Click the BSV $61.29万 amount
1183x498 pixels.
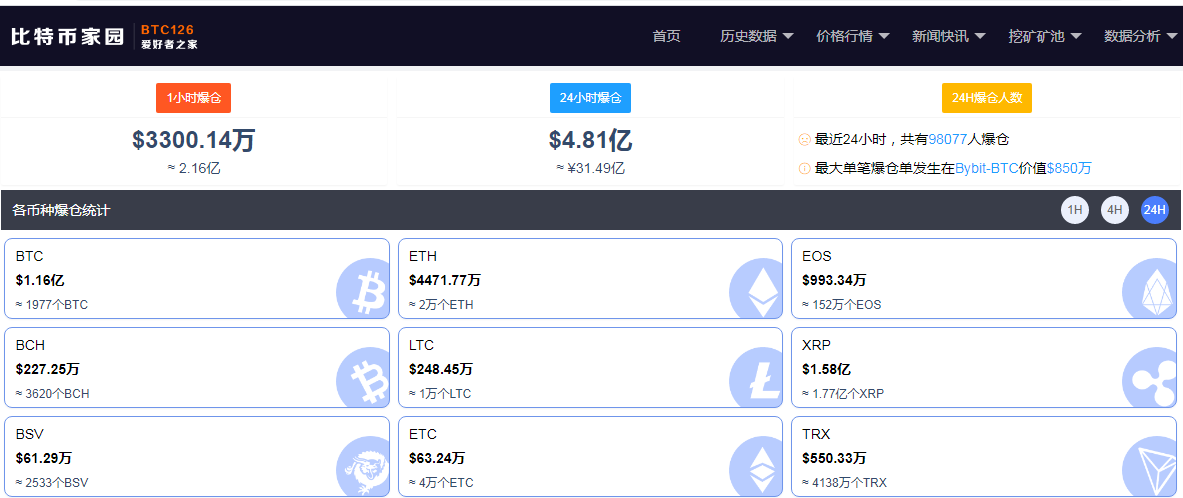click(x=44, y=458)
